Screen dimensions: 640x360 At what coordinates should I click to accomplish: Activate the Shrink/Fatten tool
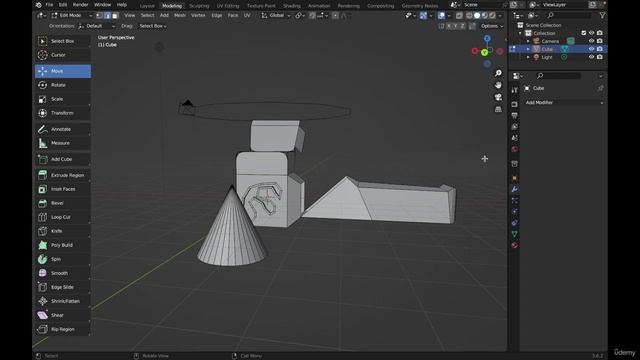coord(63,301)
